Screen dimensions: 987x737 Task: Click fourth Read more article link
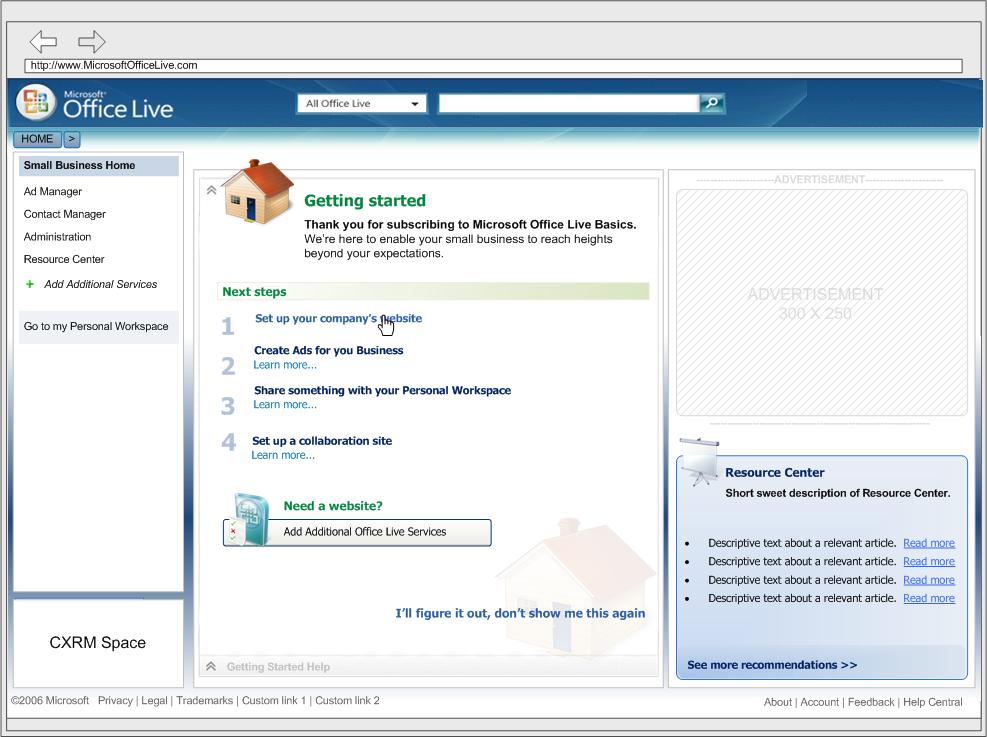tap(929, 599)
